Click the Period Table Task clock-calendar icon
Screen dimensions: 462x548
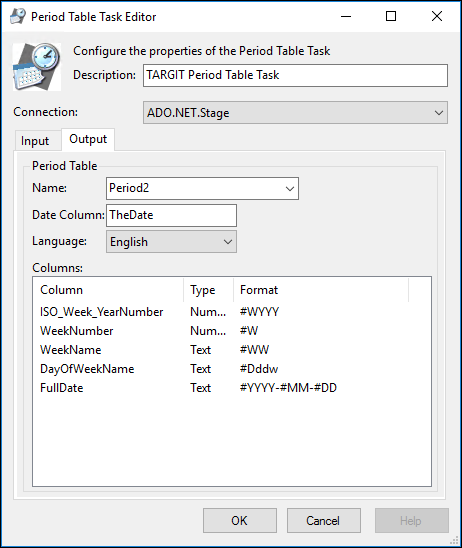coord(37,67)
